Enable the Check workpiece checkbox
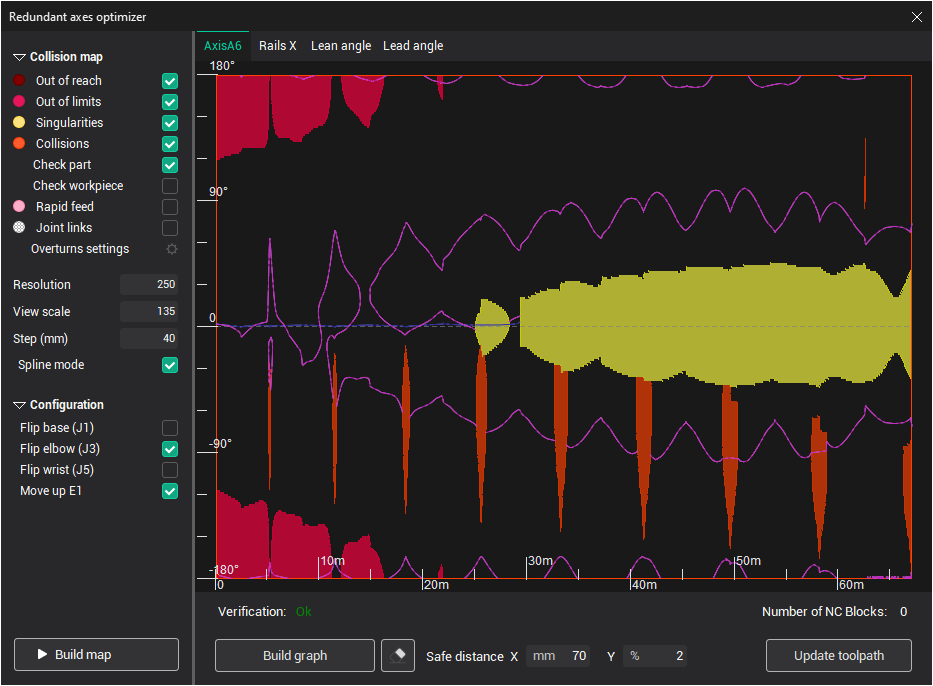The height and width of the screenshot is (686, 933). click(170, 186)
